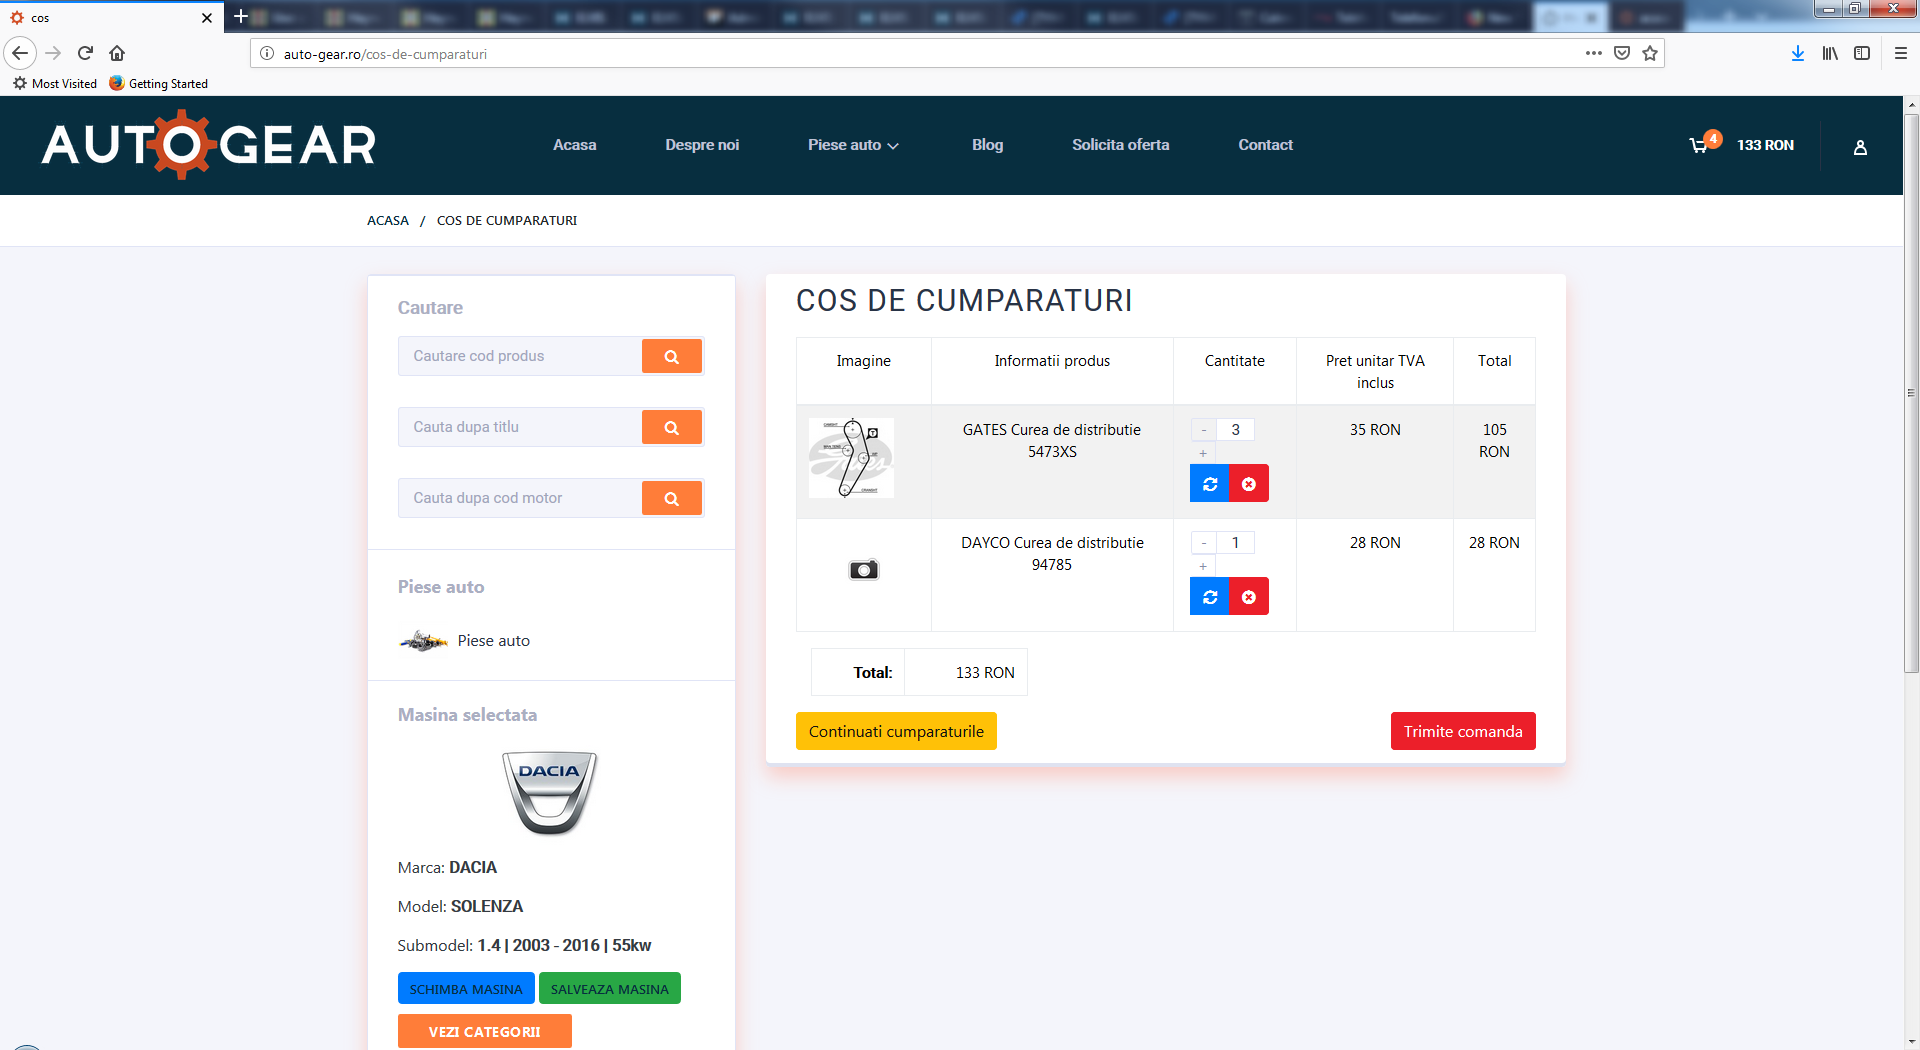Click the DAYCO quantity input showing 1

(x=1236, y=543)
